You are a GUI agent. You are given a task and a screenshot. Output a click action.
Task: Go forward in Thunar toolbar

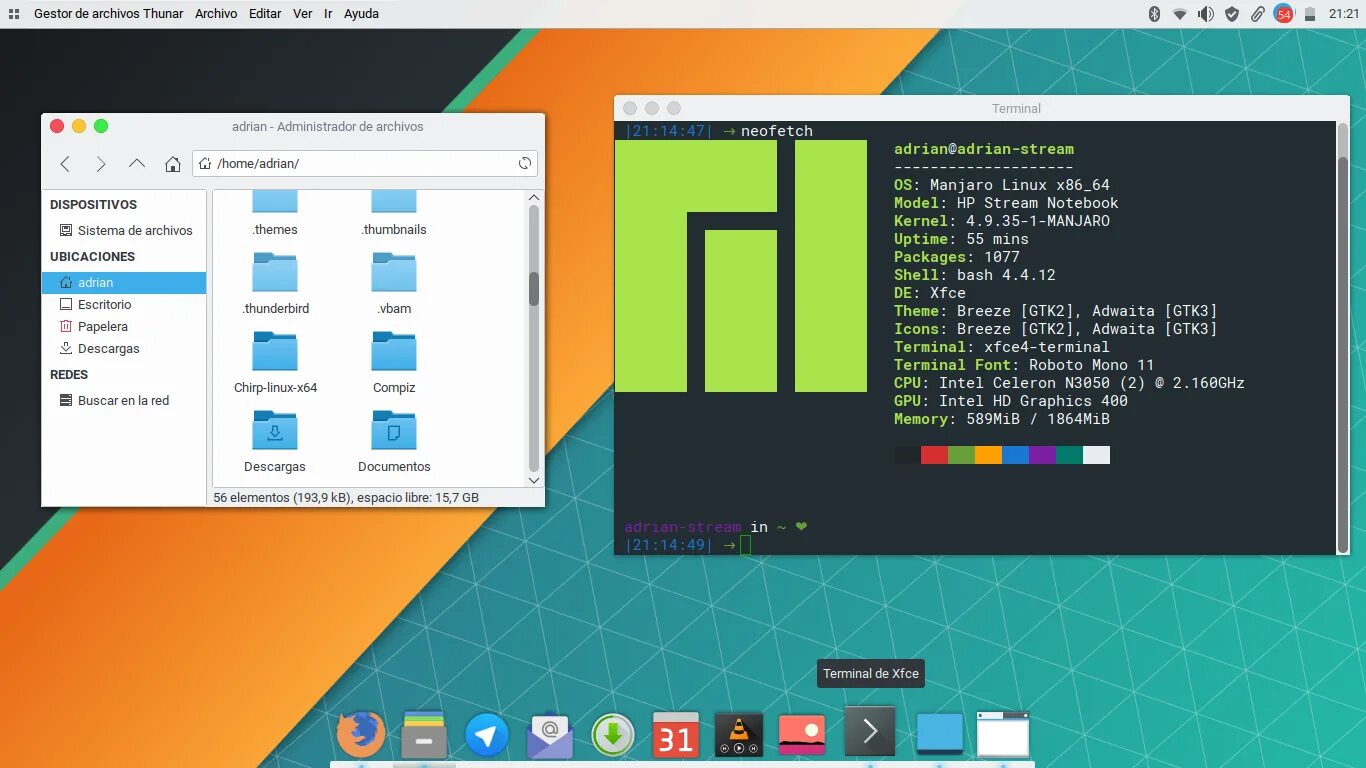(101, 164)
